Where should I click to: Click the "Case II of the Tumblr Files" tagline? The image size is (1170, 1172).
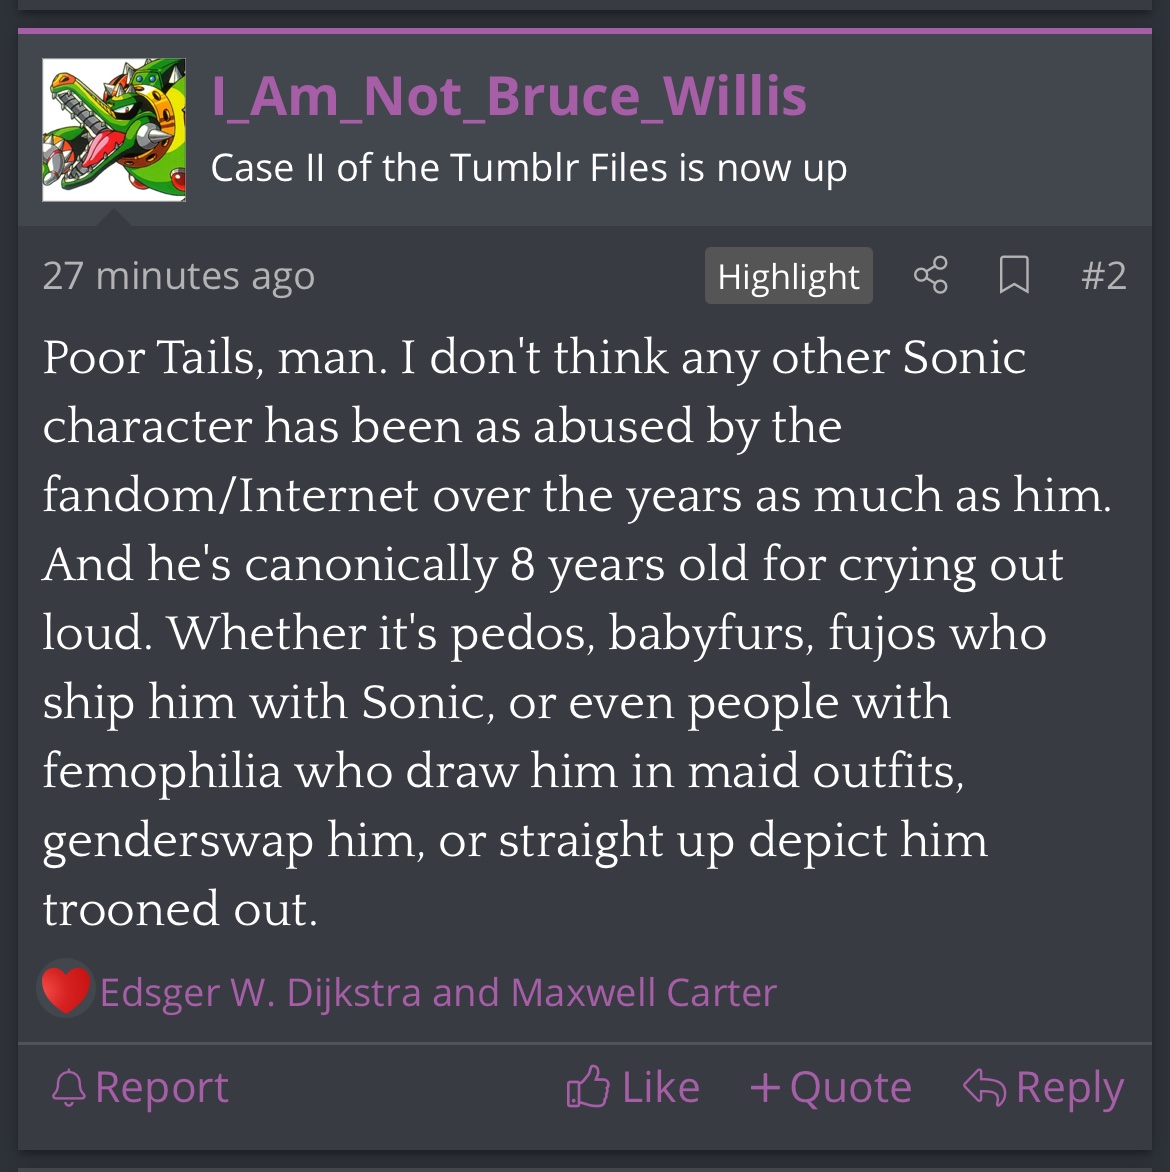(x=529, y=168)
